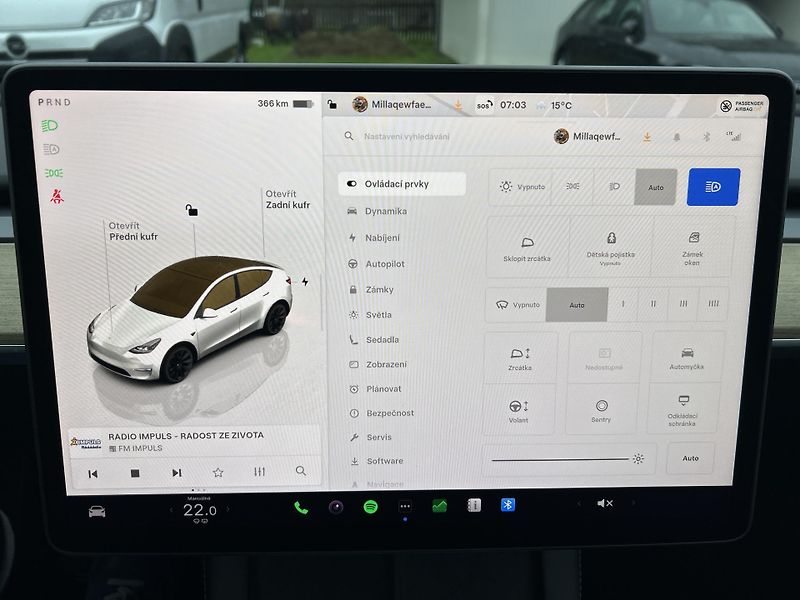
Task: Unmute using the volume speaker icon
Action: click(x=605, y=503)
